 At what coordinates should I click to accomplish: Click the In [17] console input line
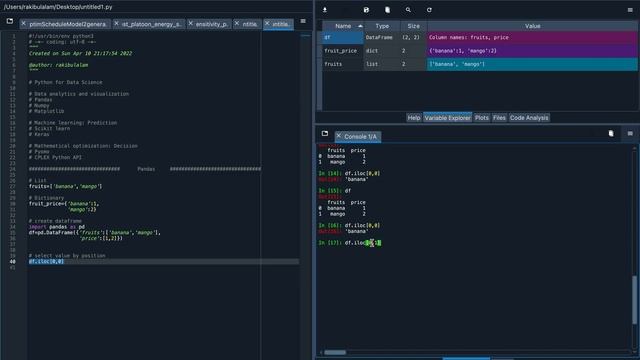click(350, 243)
